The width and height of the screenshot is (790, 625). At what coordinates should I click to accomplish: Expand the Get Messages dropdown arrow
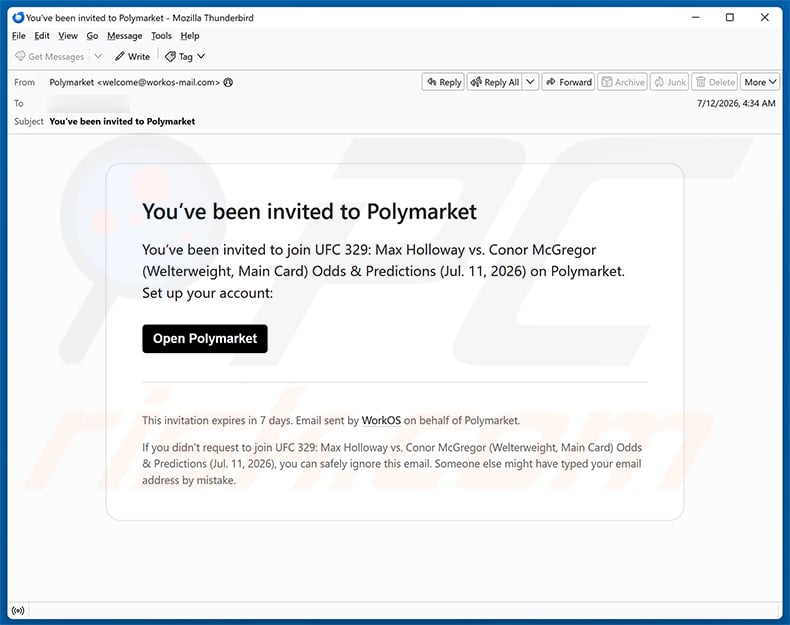point(98,56)
